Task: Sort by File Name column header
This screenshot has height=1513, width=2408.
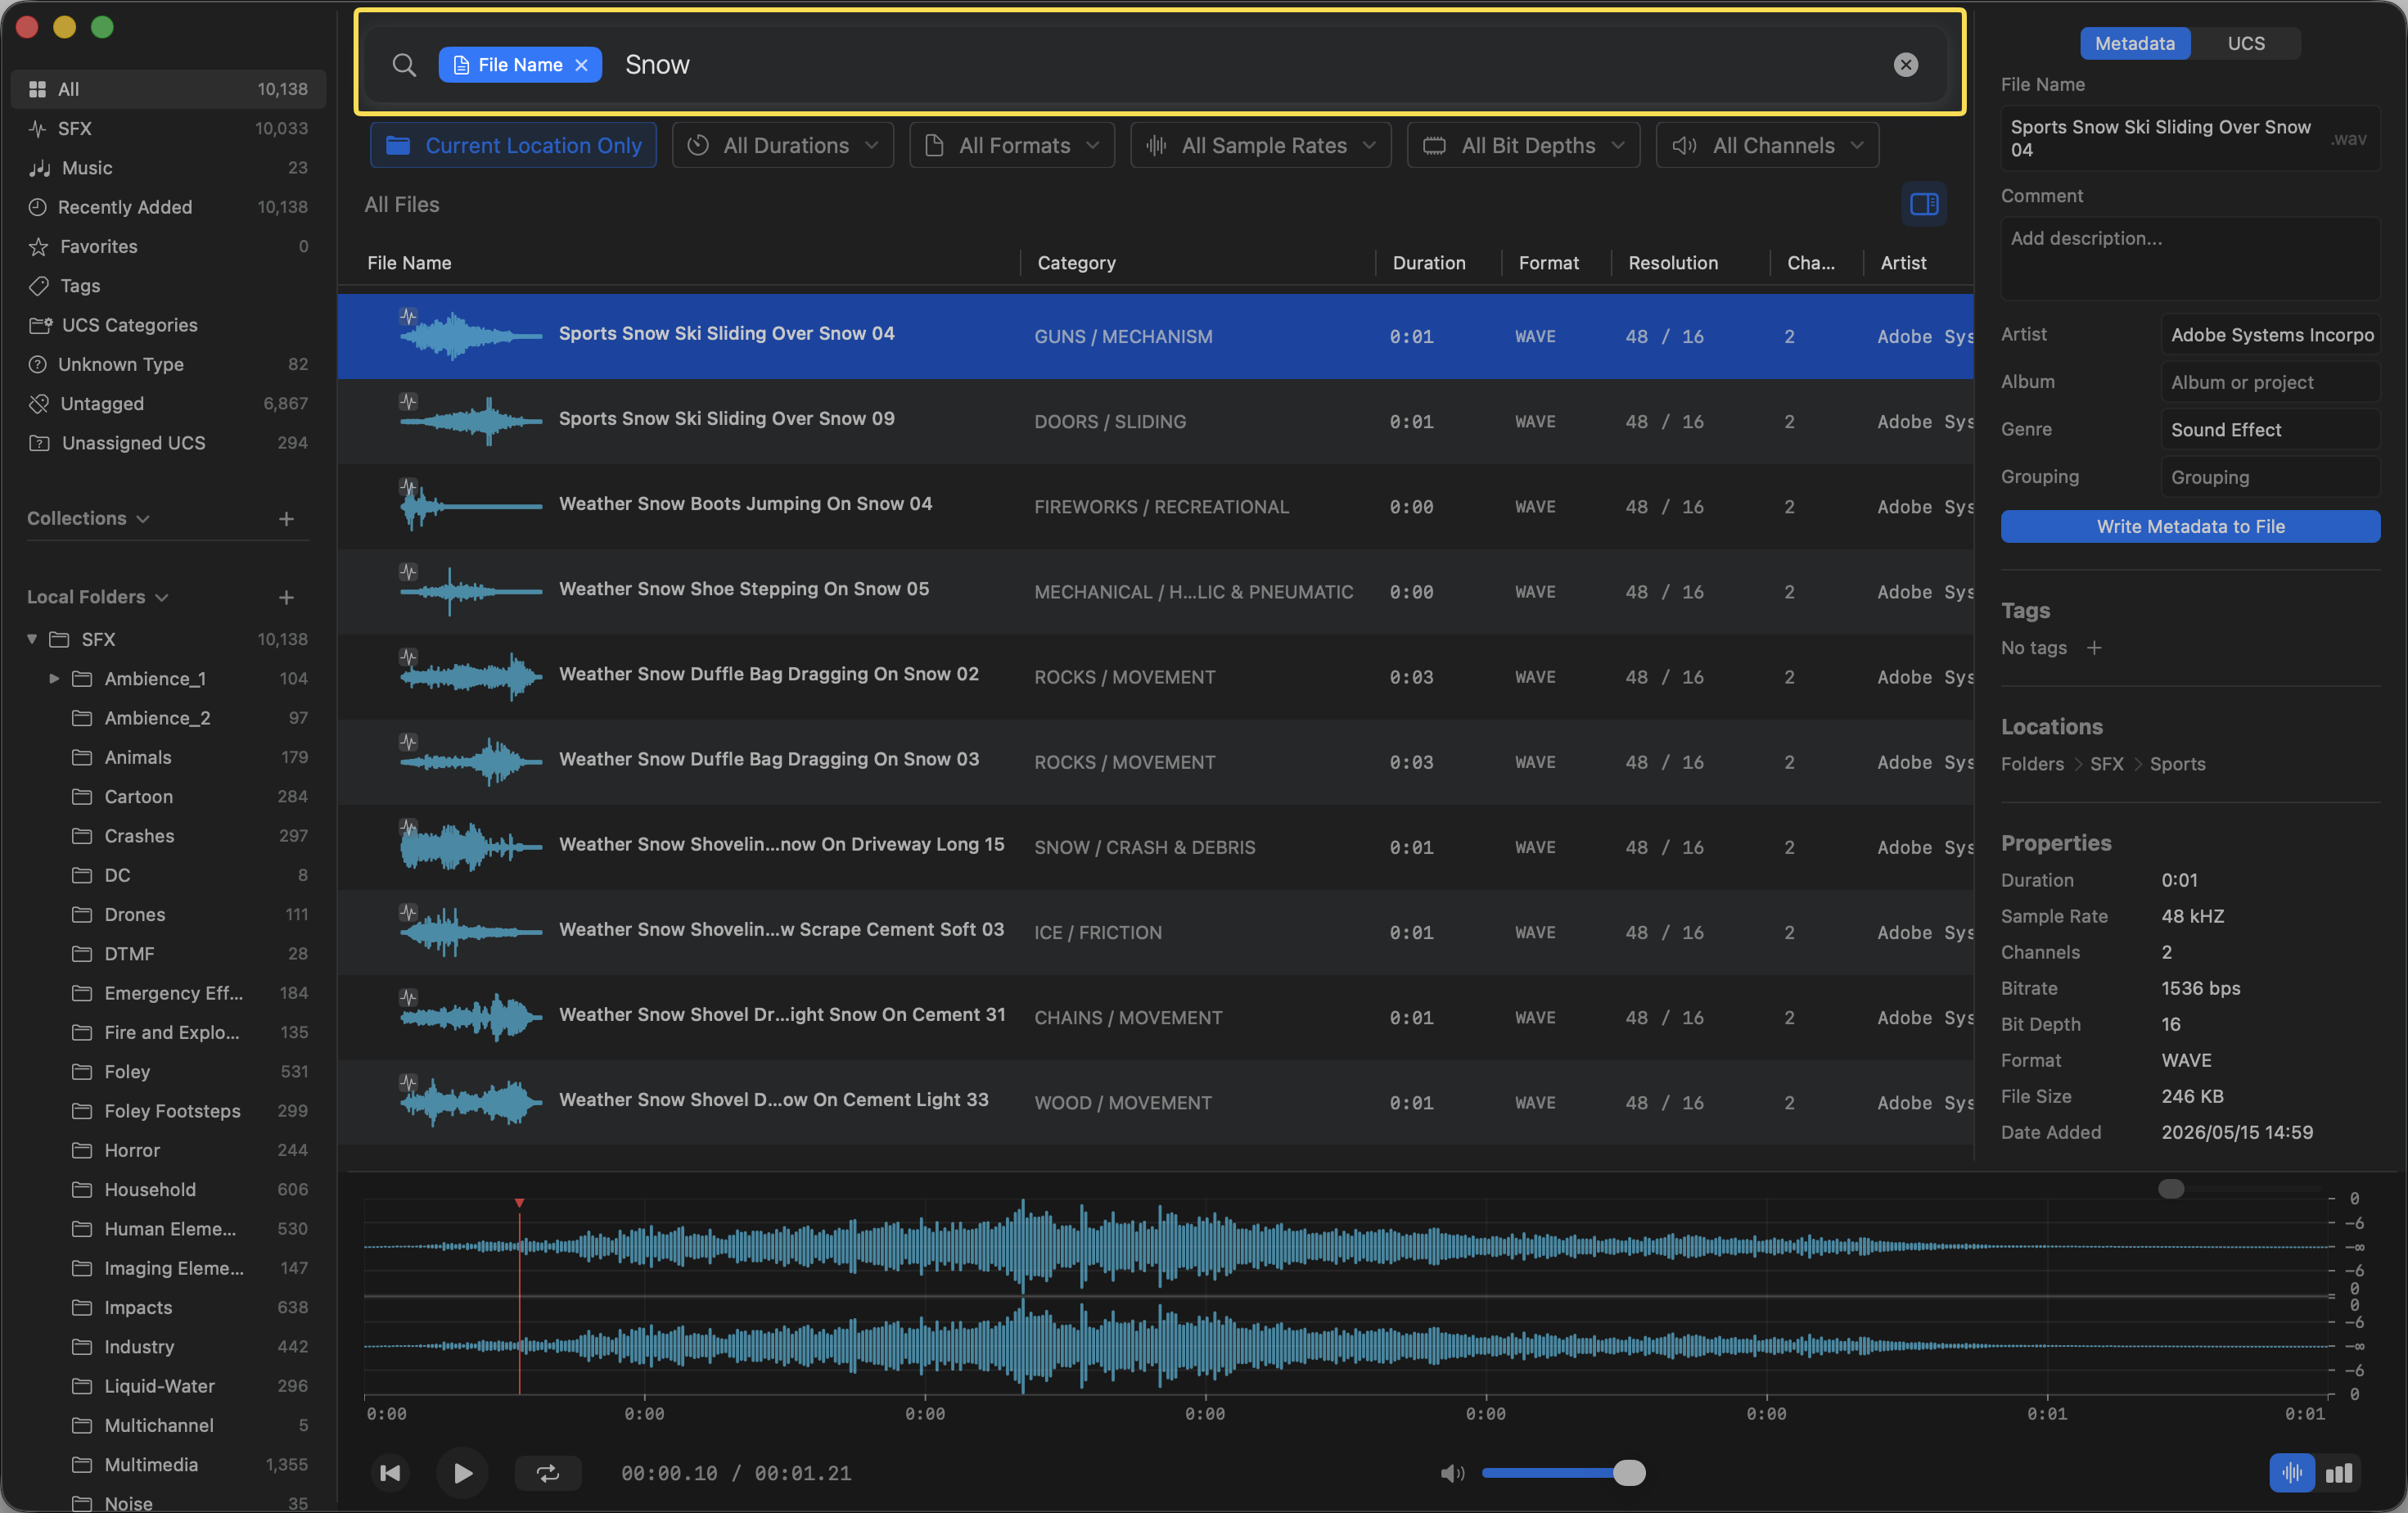Action: point(409,263)
